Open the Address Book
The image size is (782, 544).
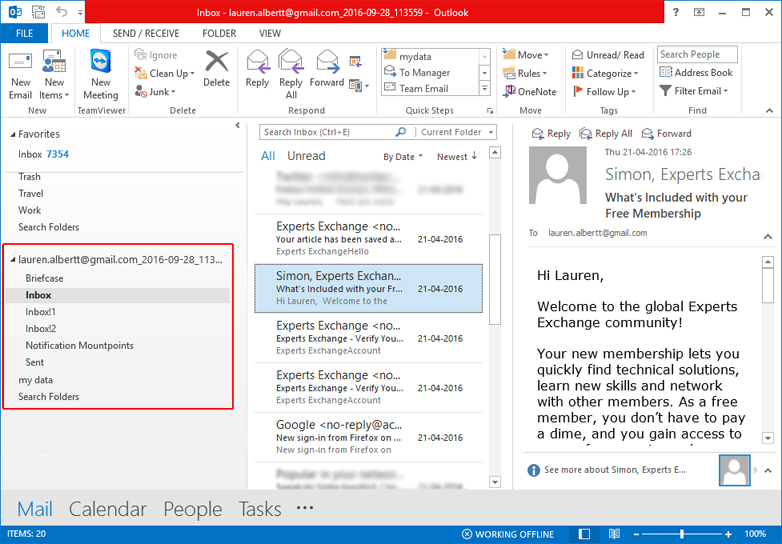click(696, 72)
